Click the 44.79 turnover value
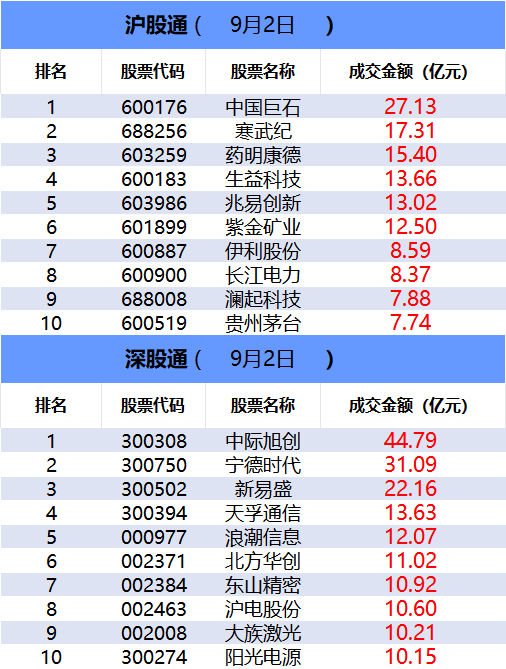 click(x=410, y=440)
